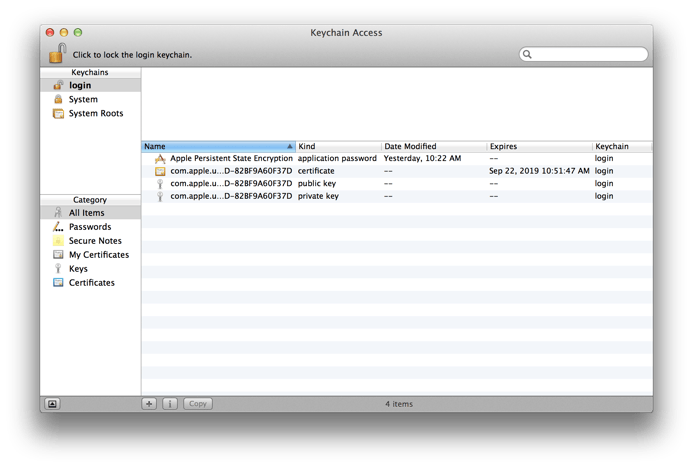Click the Keys category icon

pyautogui.click(x=58, y=268)
